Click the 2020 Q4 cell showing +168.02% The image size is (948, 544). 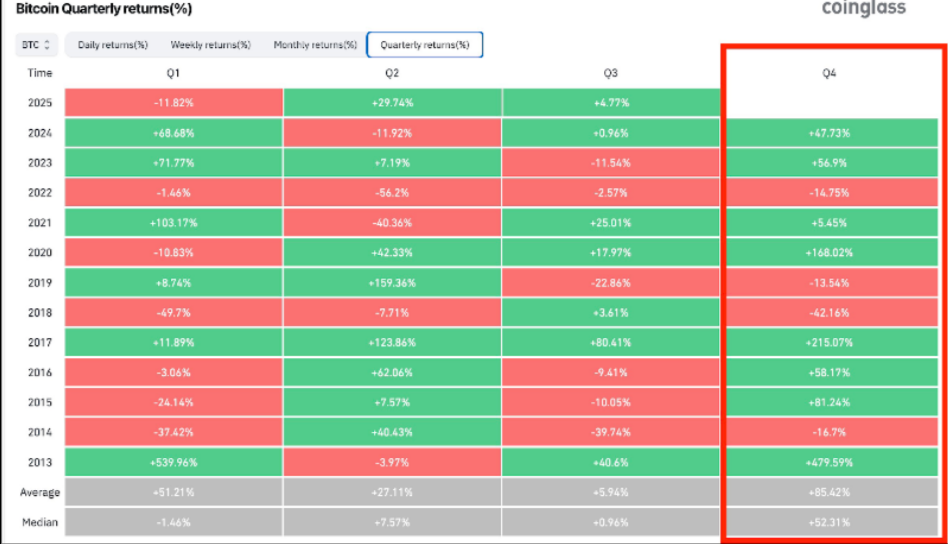pos(828,253)
